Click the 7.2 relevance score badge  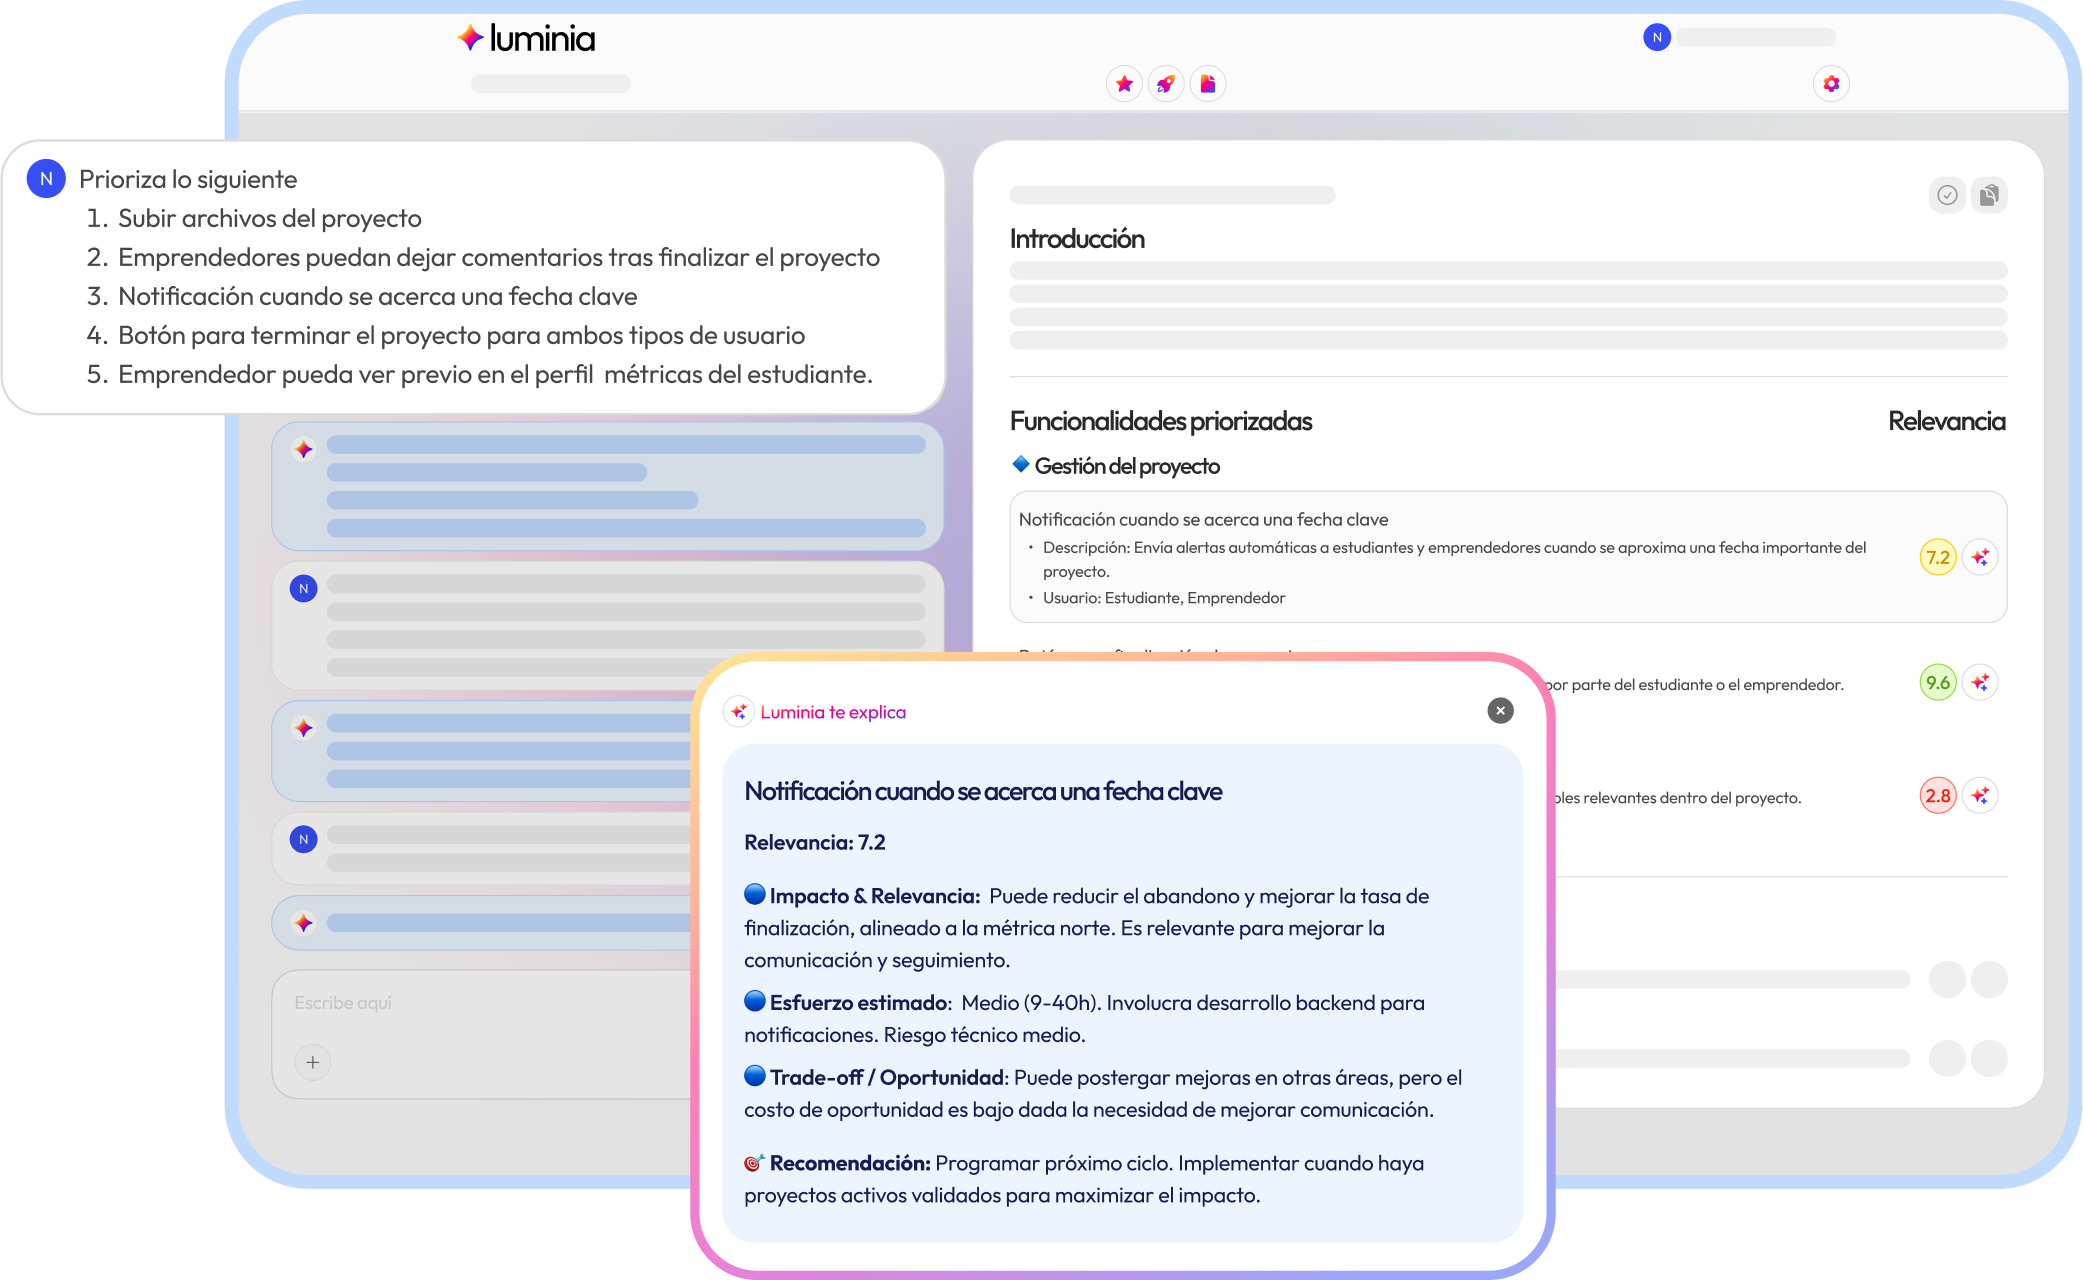[x=1938, y=557]
